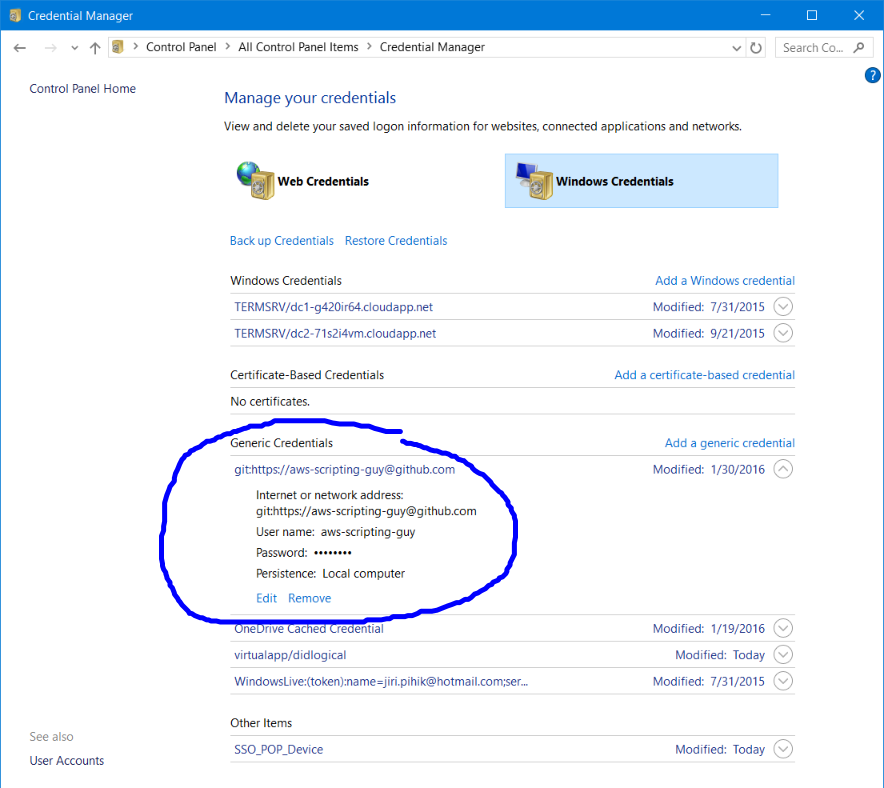This screenshot has height=788, width=884.
Task: Click the Control Panel icon in address bar
Action: click(x=118, y=47)
